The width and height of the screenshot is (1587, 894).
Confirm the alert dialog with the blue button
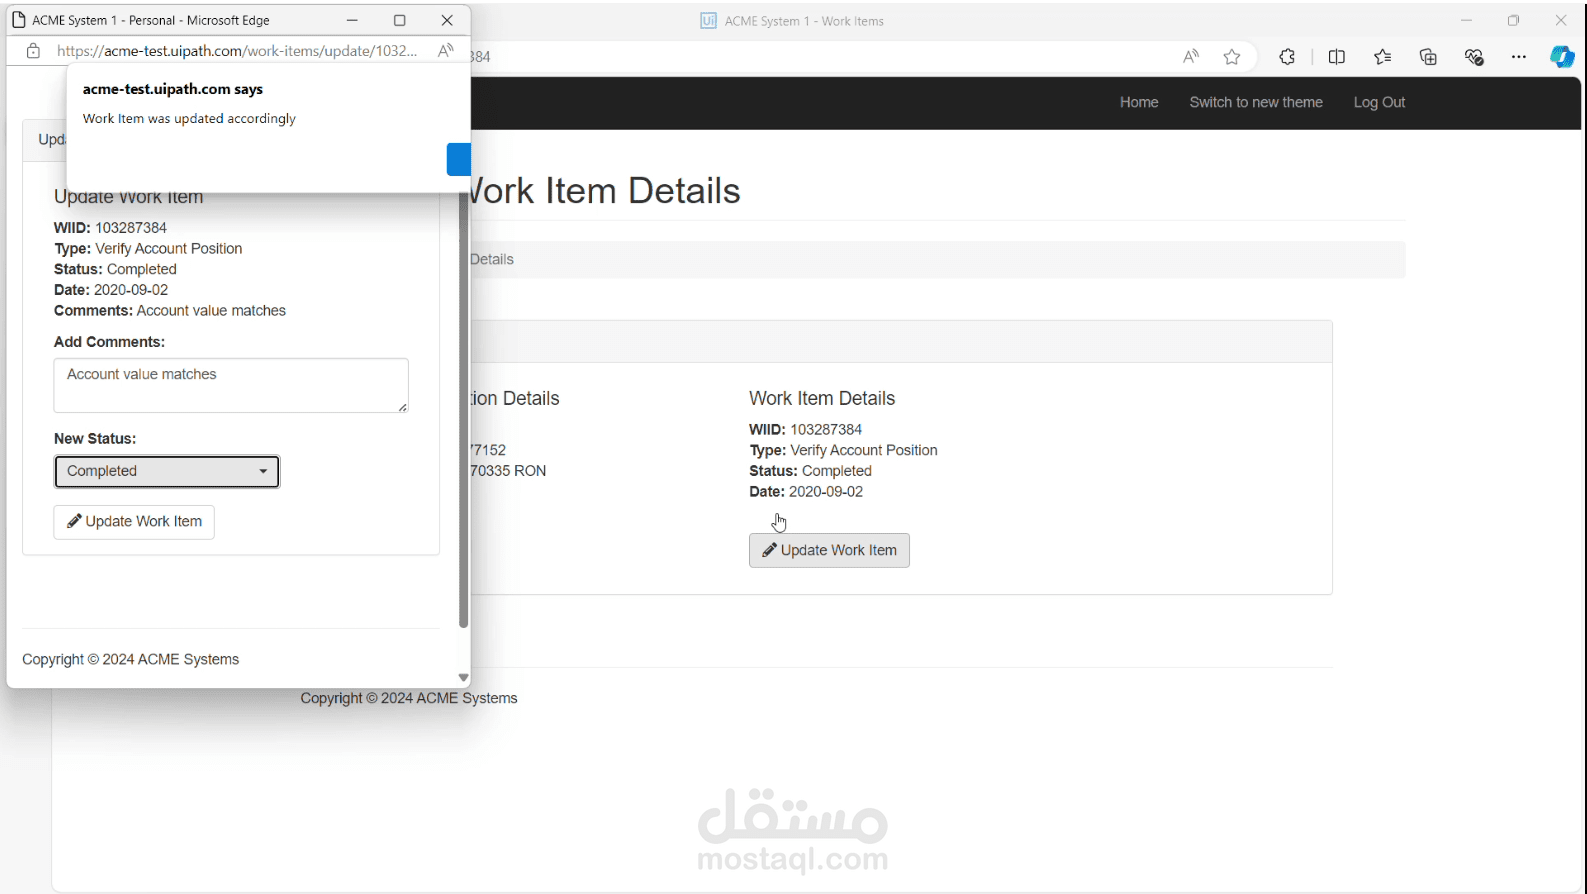458,159
